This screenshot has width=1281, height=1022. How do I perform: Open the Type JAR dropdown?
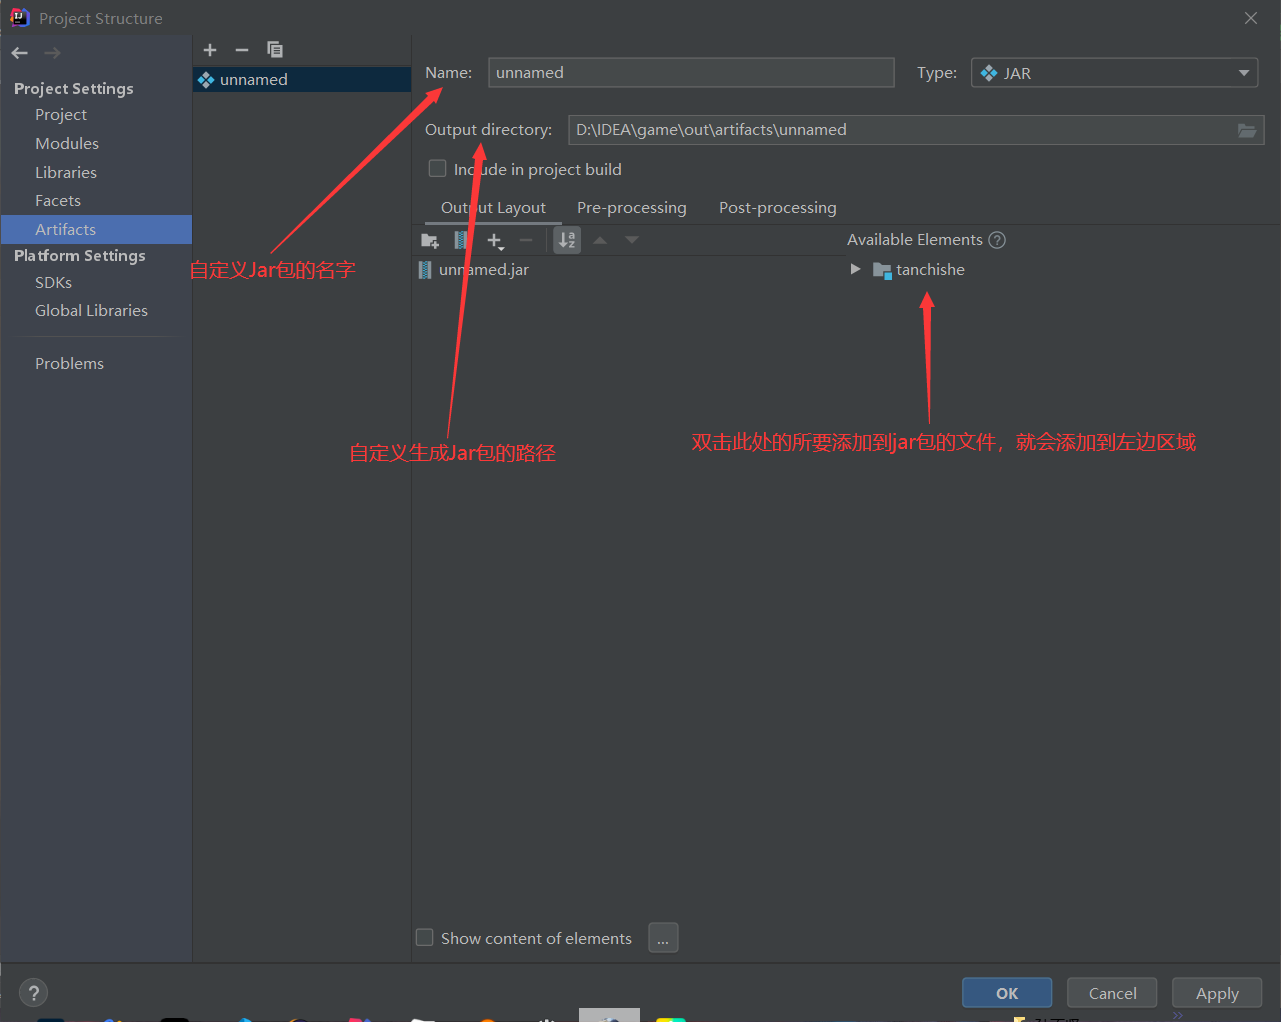[1114, 73]
